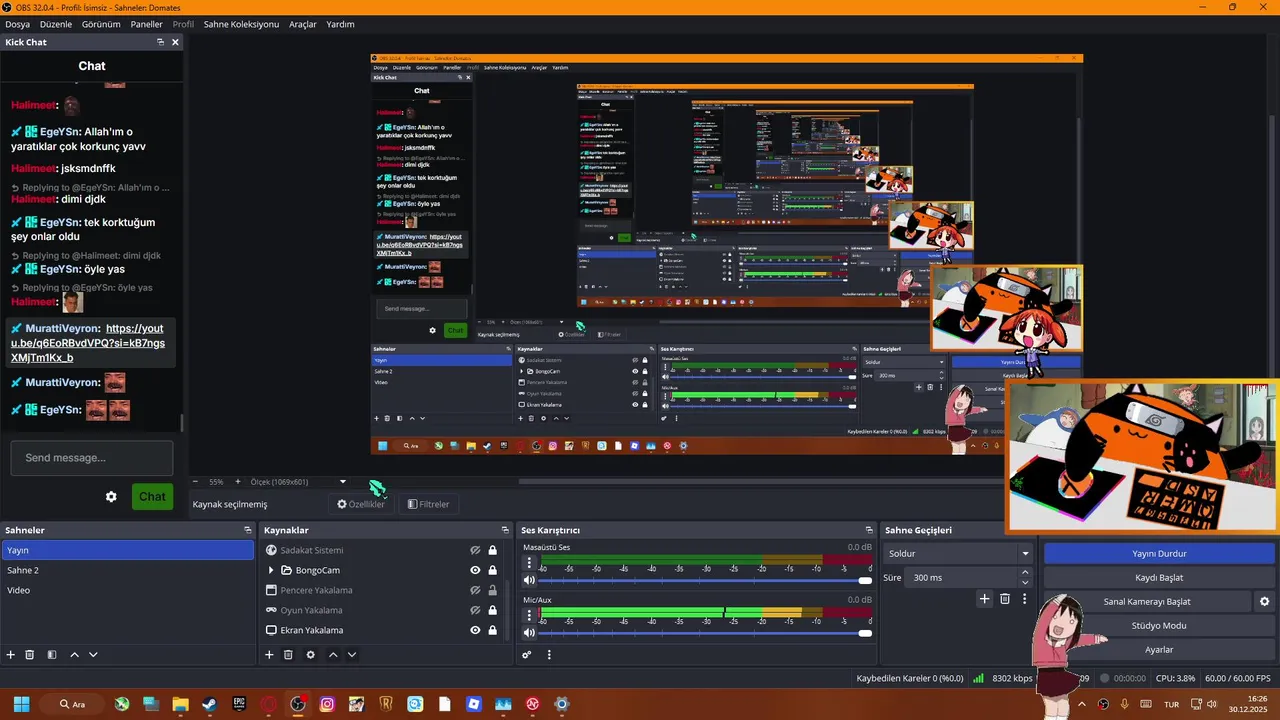
Task: Undock the Kaynaklar panel
Action: 505,530
